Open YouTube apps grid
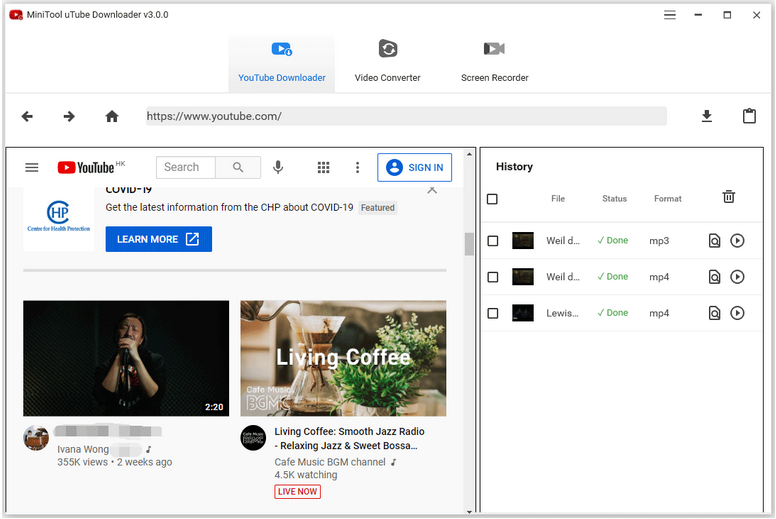 [x=323, y=168]
